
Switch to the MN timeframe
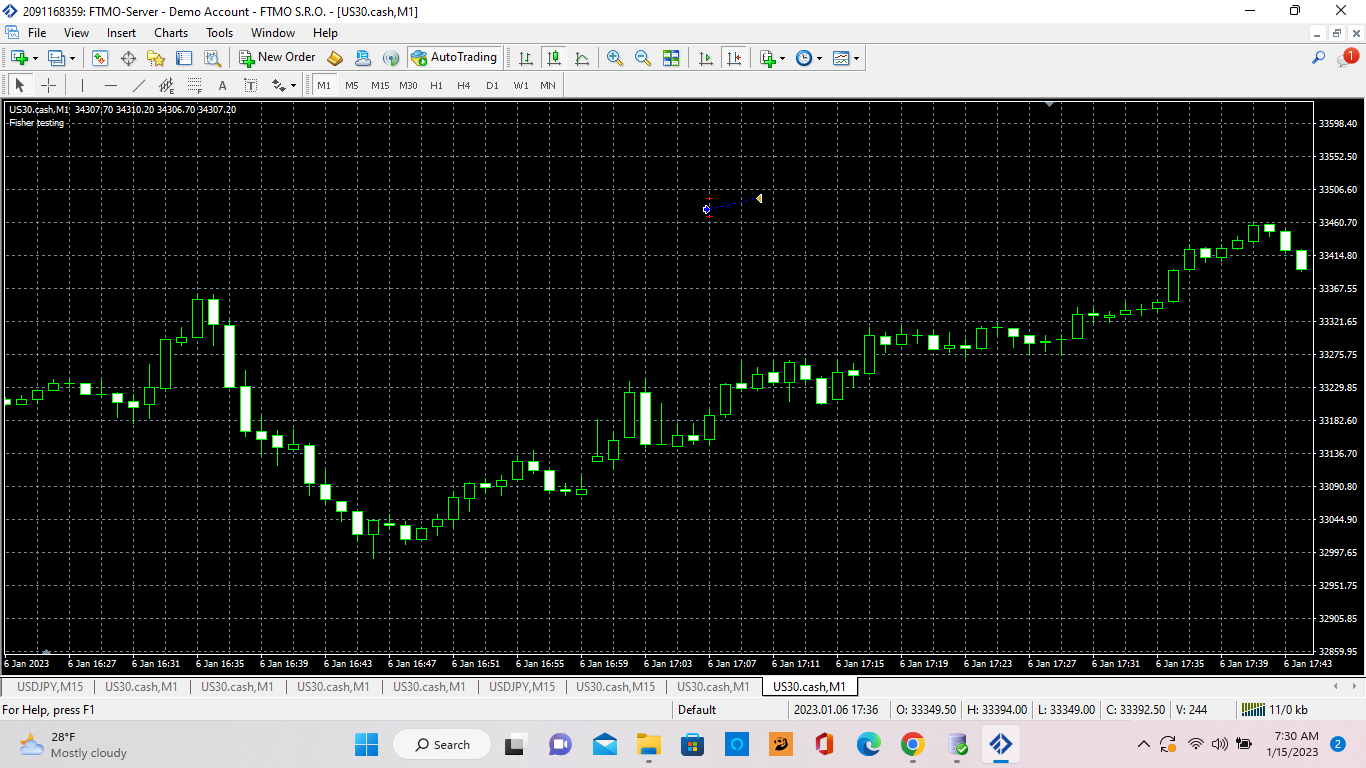click(x=548, y=85)
